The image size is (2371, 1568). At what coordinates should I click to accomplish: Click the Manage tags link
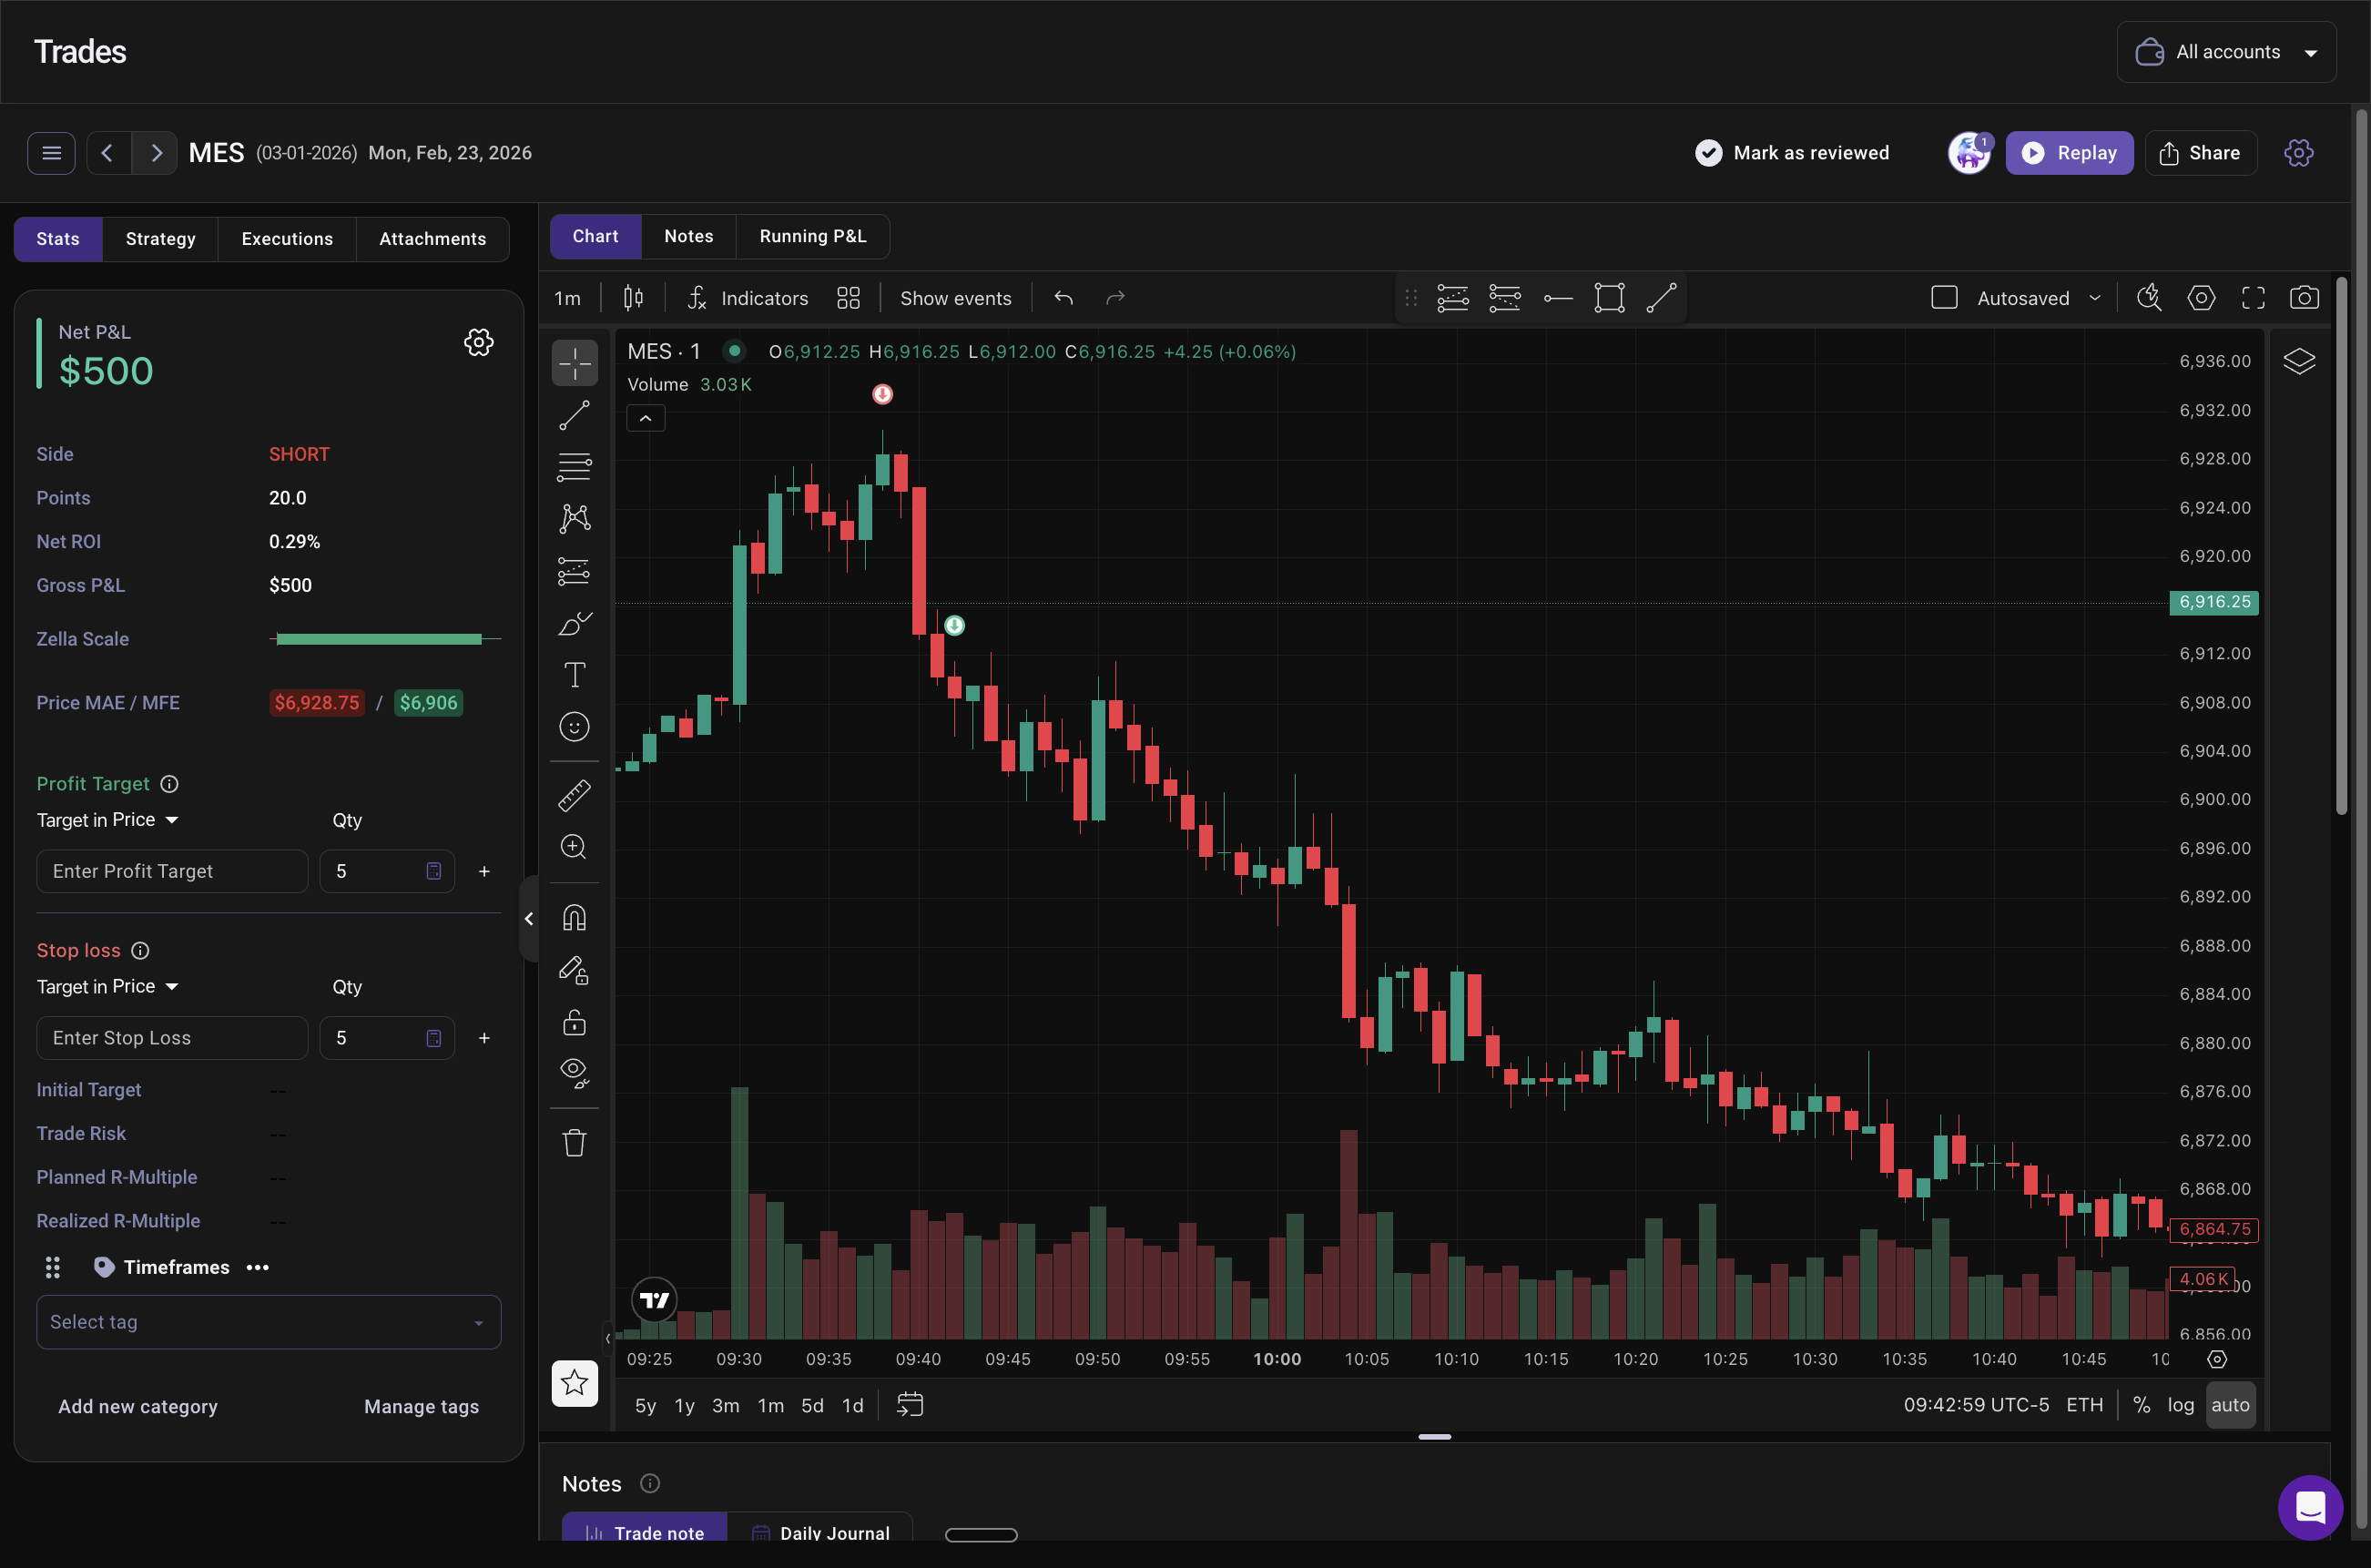(x=421, y=1406)
